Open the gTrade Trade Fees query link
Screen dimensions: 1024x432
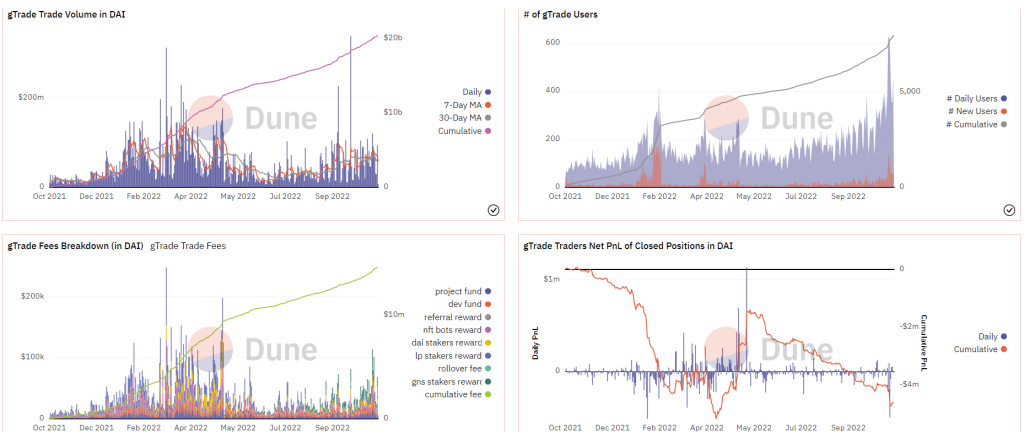point(188,246)
